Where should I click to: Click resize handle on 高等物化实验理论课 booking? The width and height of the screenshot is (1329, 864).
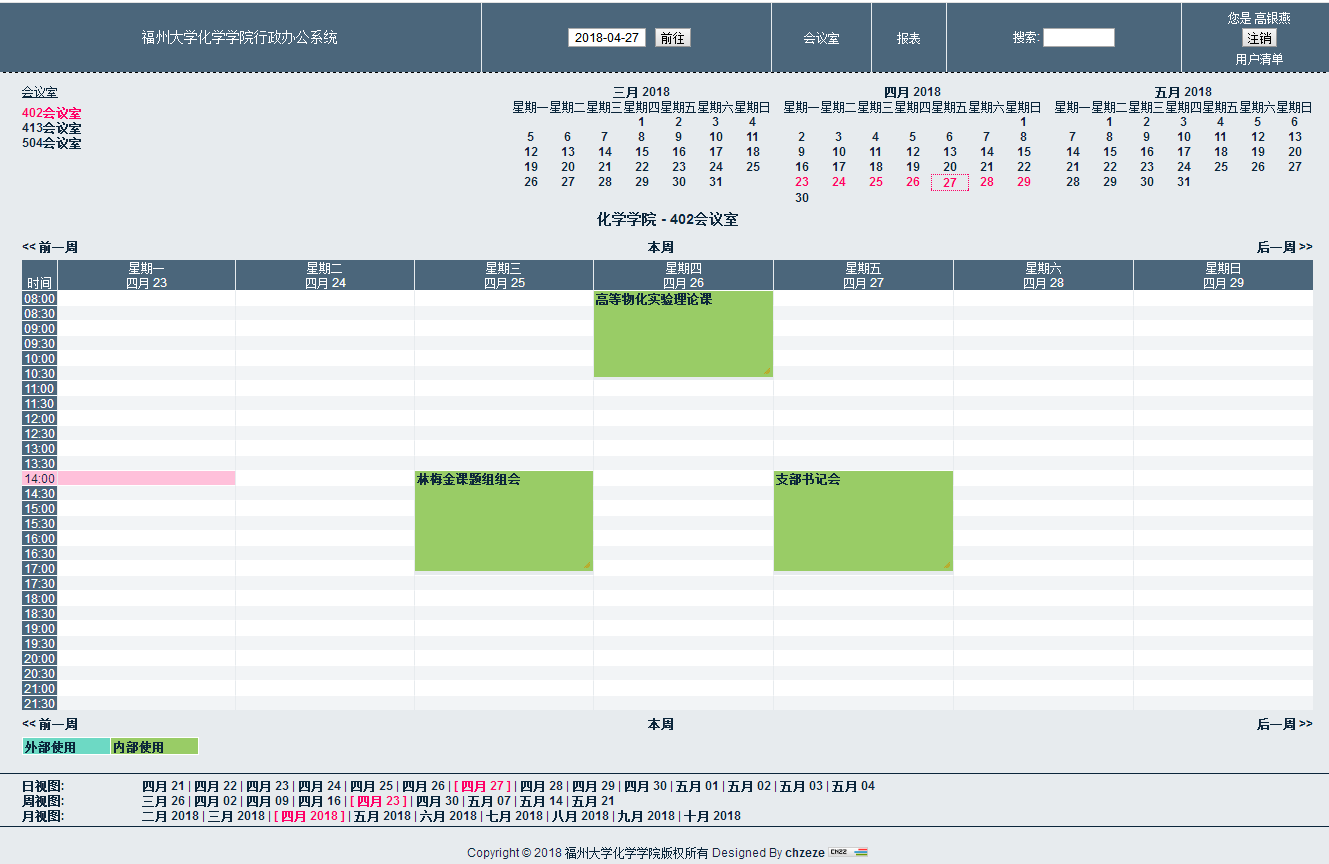point(767,371)
